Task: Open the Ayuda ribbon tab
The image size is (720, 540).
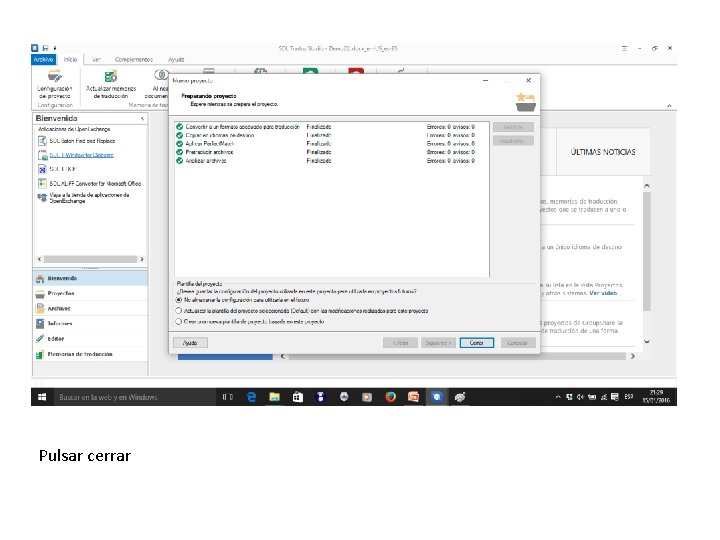Action: [x=176, y=60]
